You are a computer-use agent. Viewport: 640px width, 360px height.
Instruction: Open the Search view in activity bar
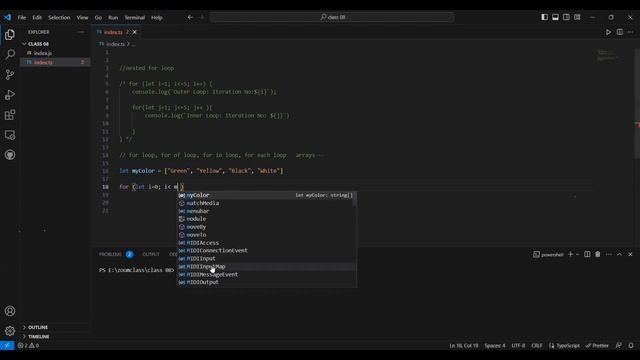point(10,54)
